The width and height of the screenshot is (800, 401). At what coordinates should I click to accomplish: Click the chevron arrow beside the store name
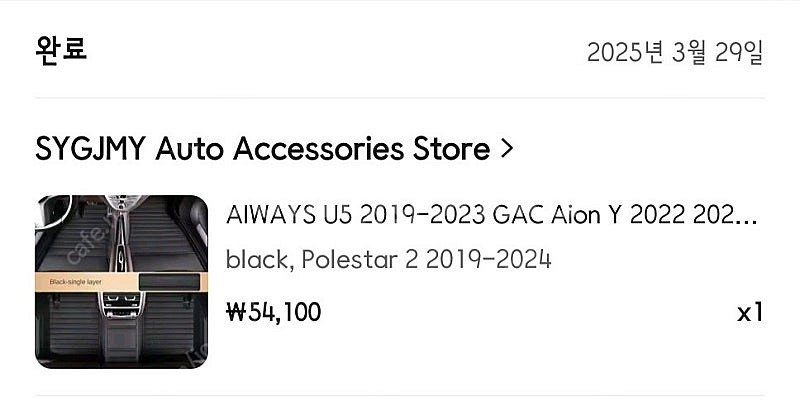(506, 149)
